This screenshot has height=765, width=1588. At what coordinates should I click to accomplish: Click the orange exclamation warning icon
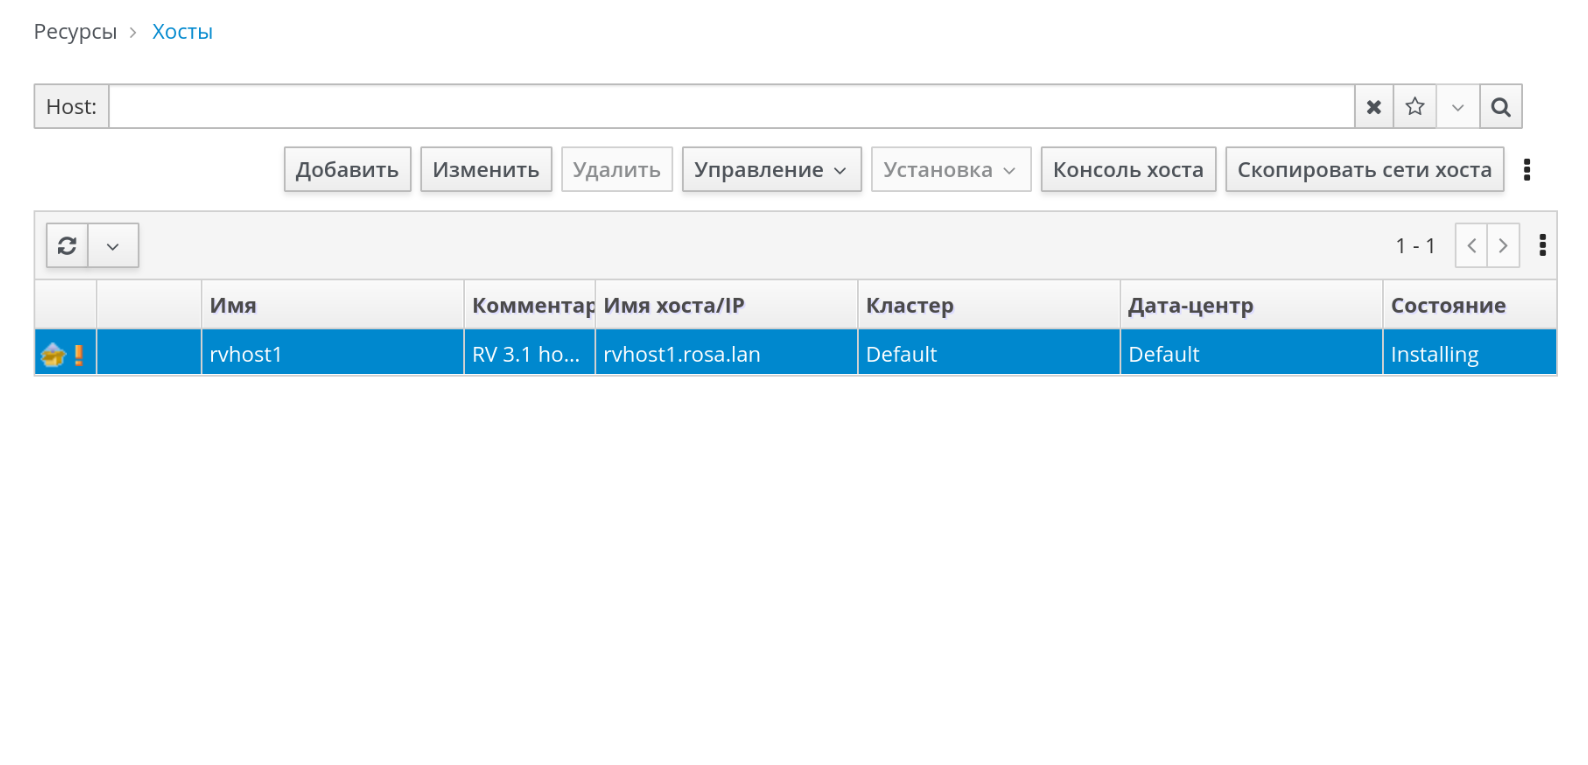[78, 354]
